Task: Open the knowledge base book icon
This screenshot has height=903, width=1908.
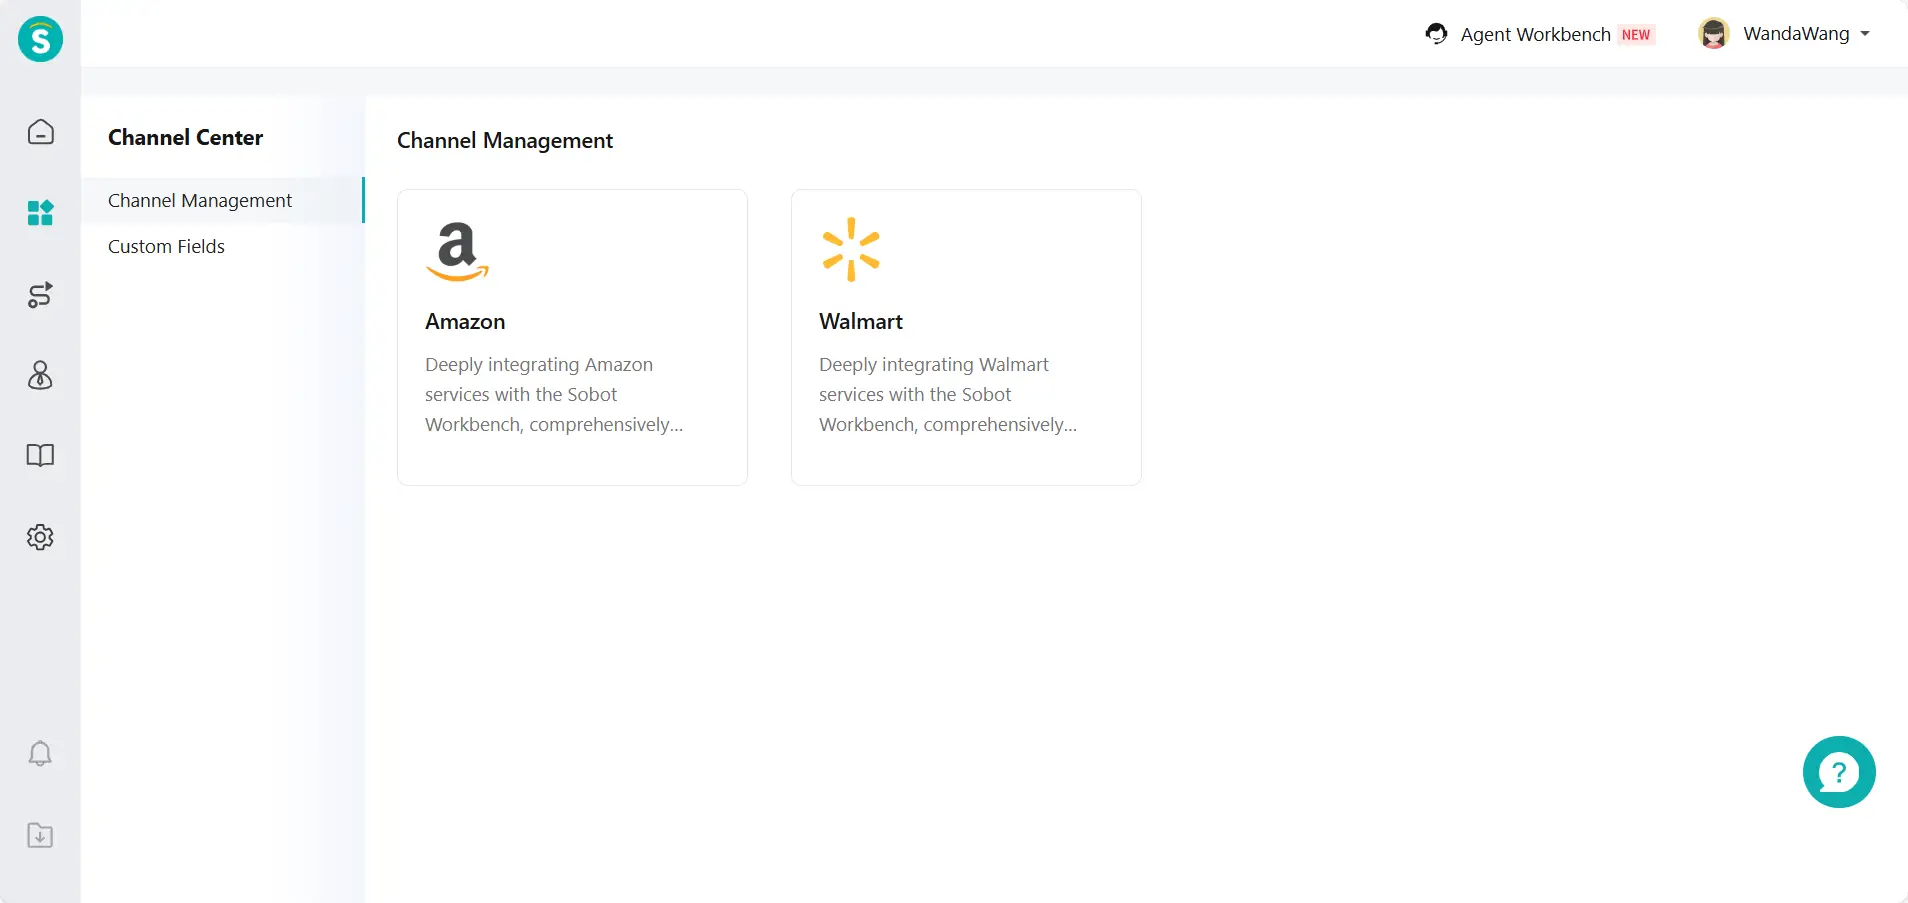Action: point(40,456)
